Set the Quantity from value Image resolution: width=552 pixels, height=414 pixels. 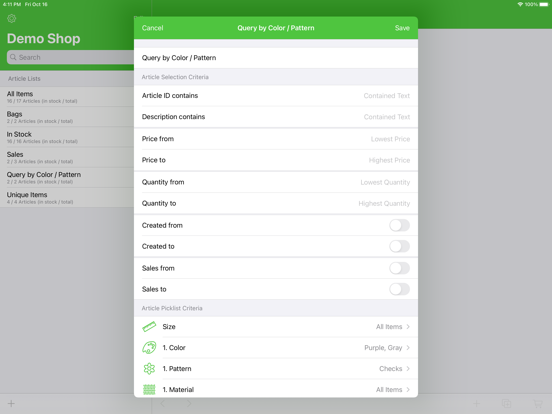276,182
